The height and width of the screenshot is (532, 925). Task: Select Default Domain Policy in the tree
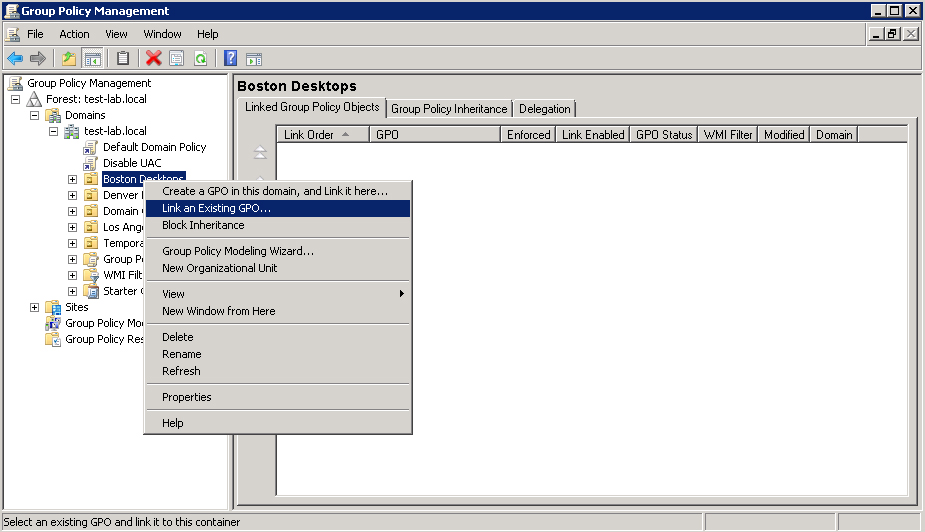point(154,147)
